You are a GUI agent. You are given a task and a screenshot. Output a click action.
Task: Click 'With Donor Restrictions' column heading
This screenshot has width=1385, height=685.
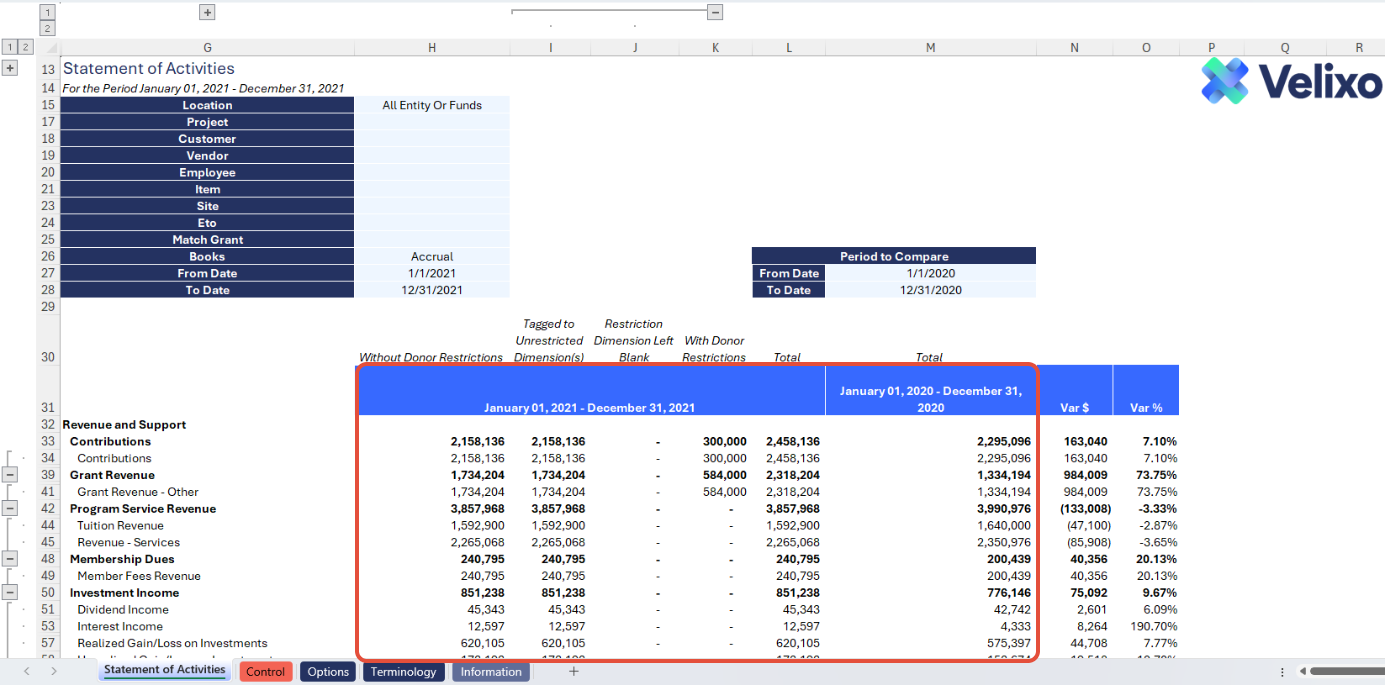click(x=714, y=349)
